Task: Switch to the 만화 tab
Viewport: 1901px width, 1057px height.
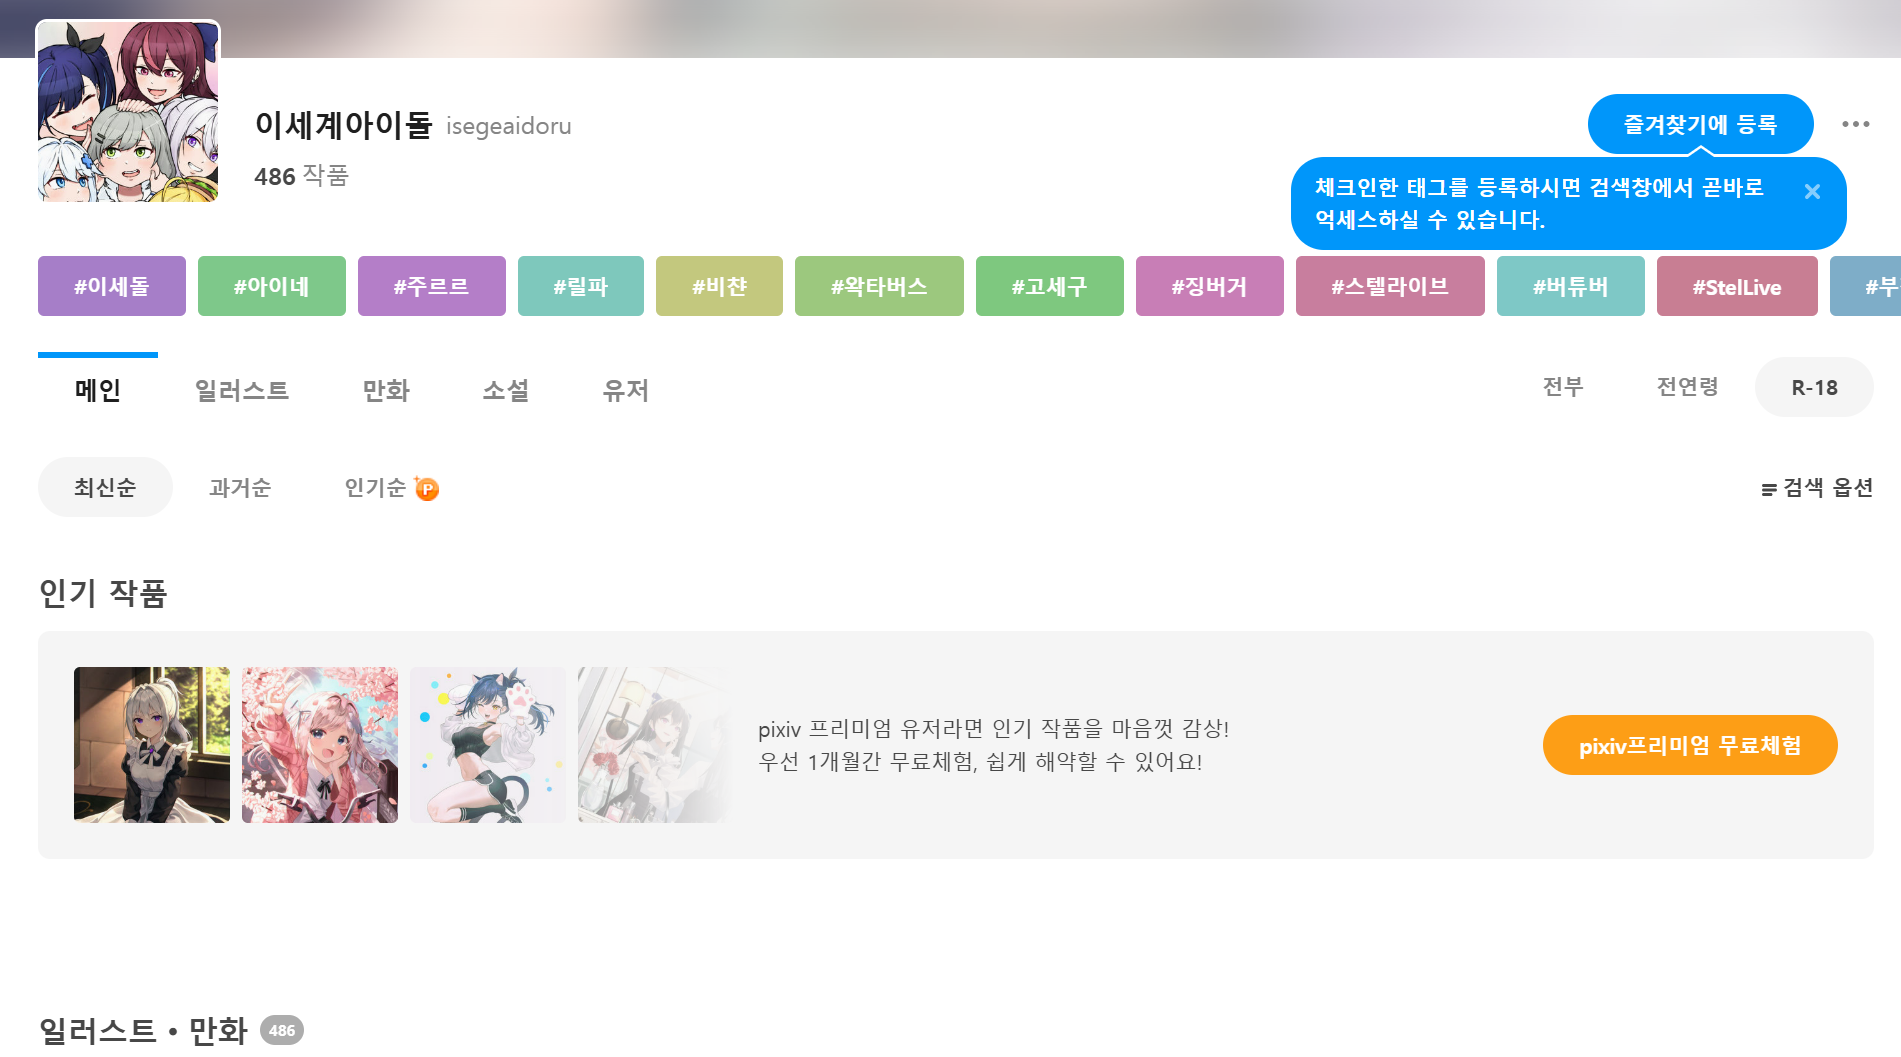Action: pos(386,390)
